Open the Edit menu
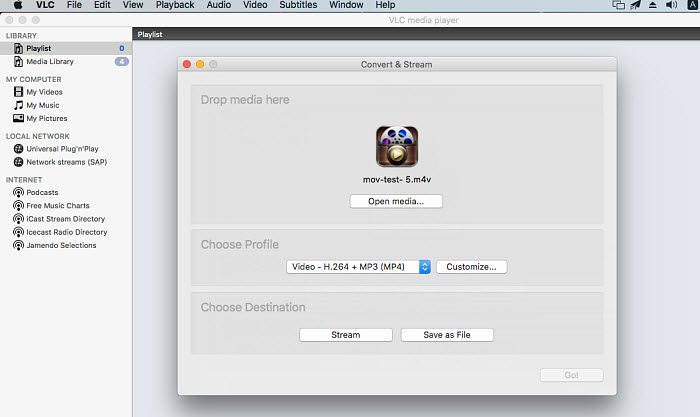 coord(102,5)
